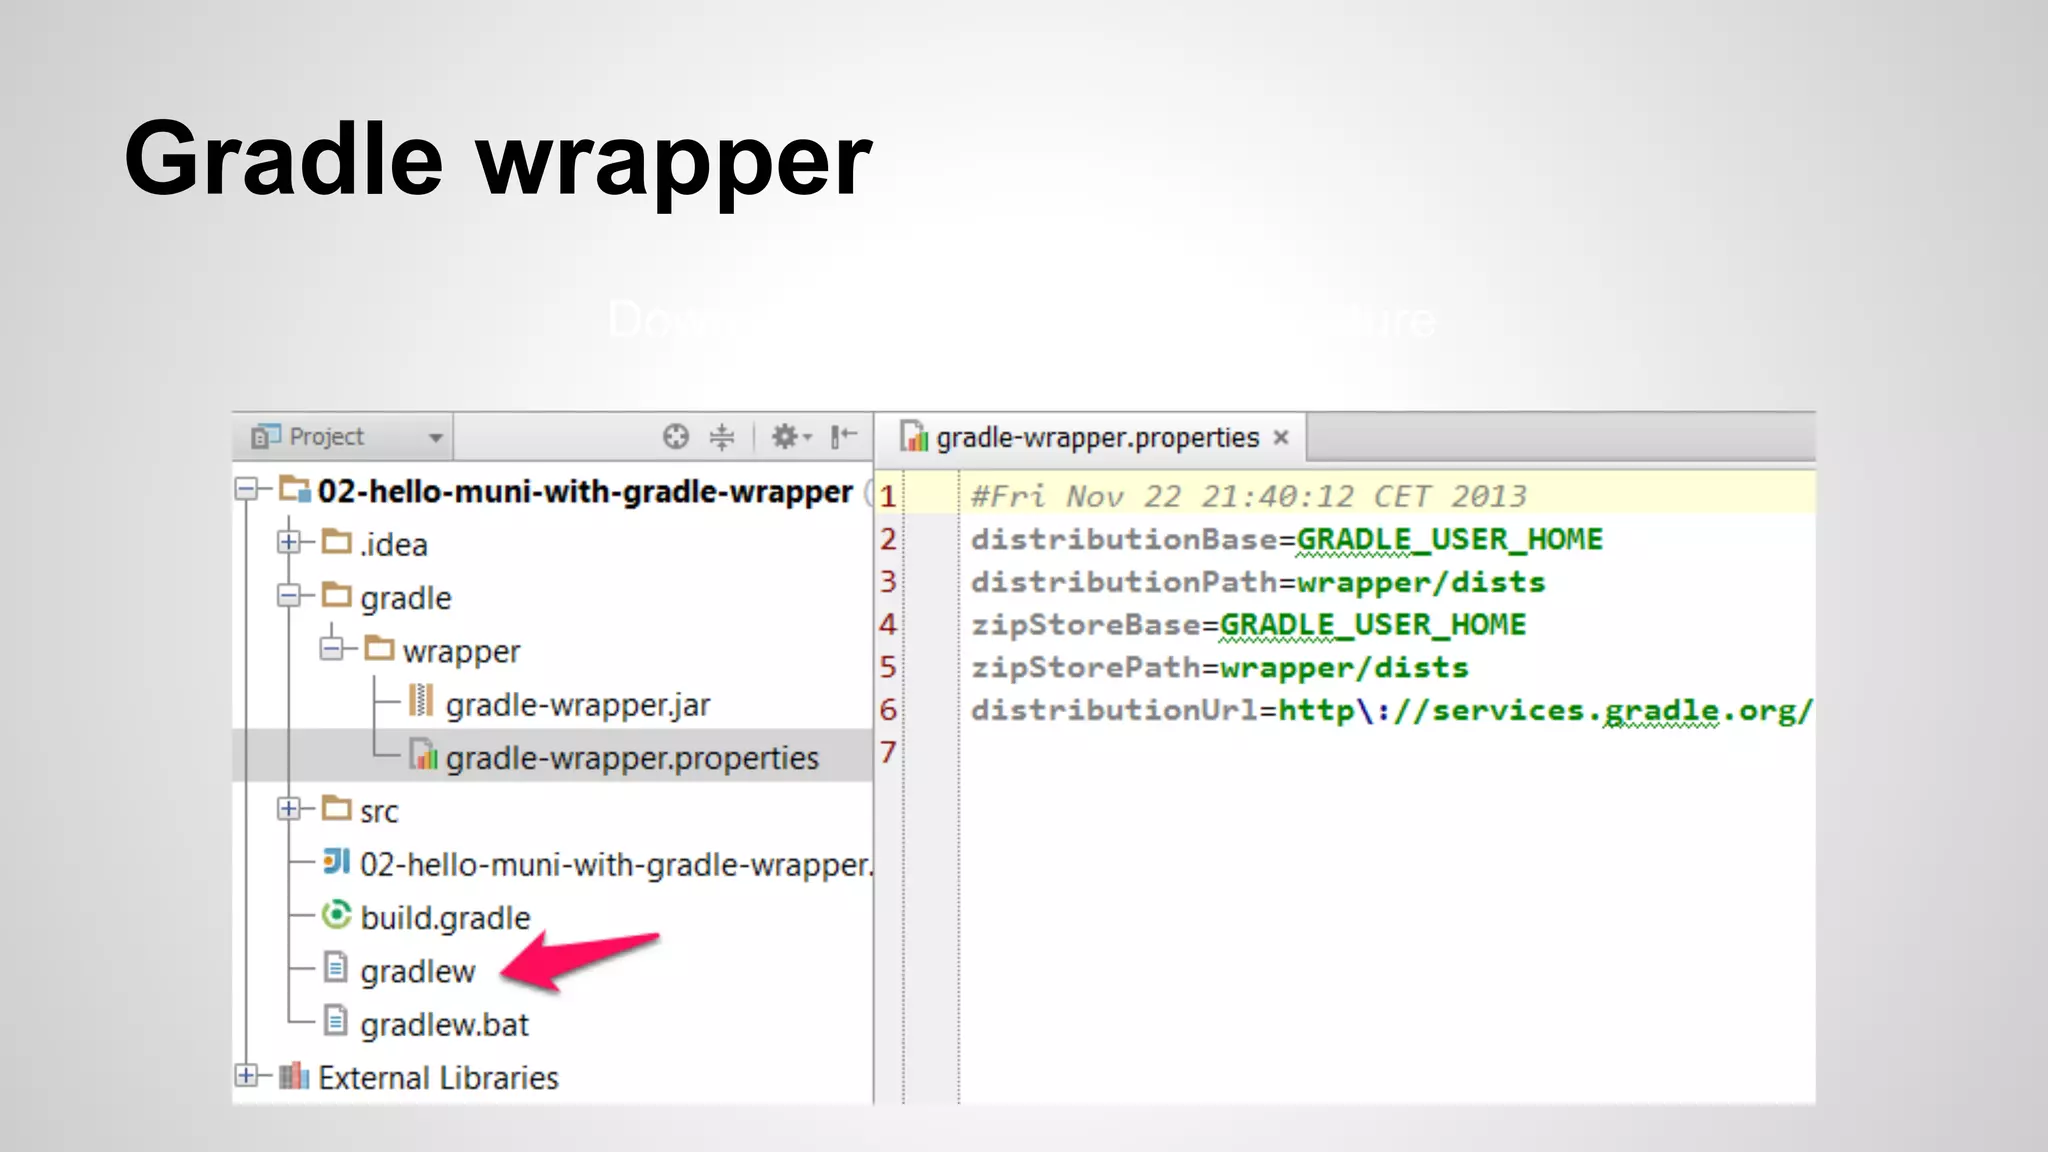The image size is (2048, 1152).
Task: Click GRADLE_USER_HOME value of zipStoreBase
Action: (x=1373, y=625)
